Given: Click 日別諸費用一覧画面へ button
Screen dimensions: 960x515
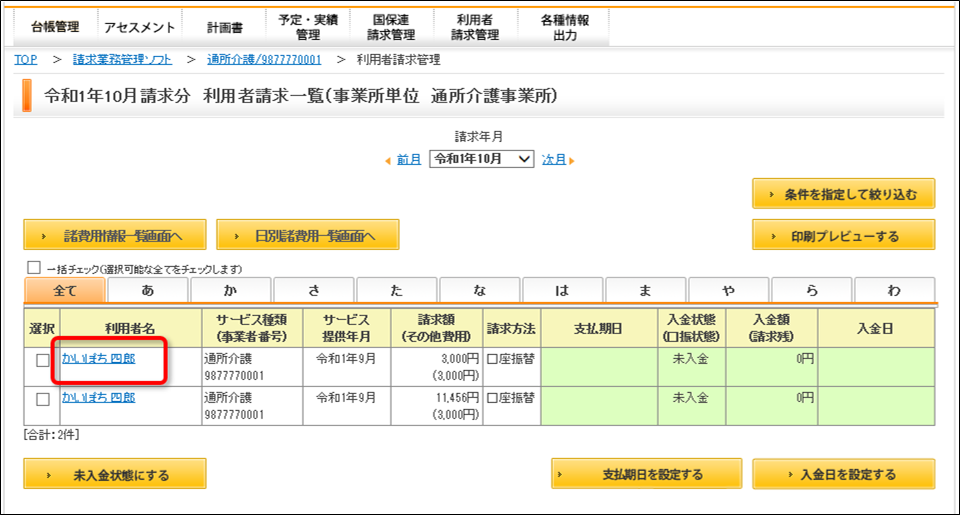Looking at the screenshot, I should pos(308,235).
